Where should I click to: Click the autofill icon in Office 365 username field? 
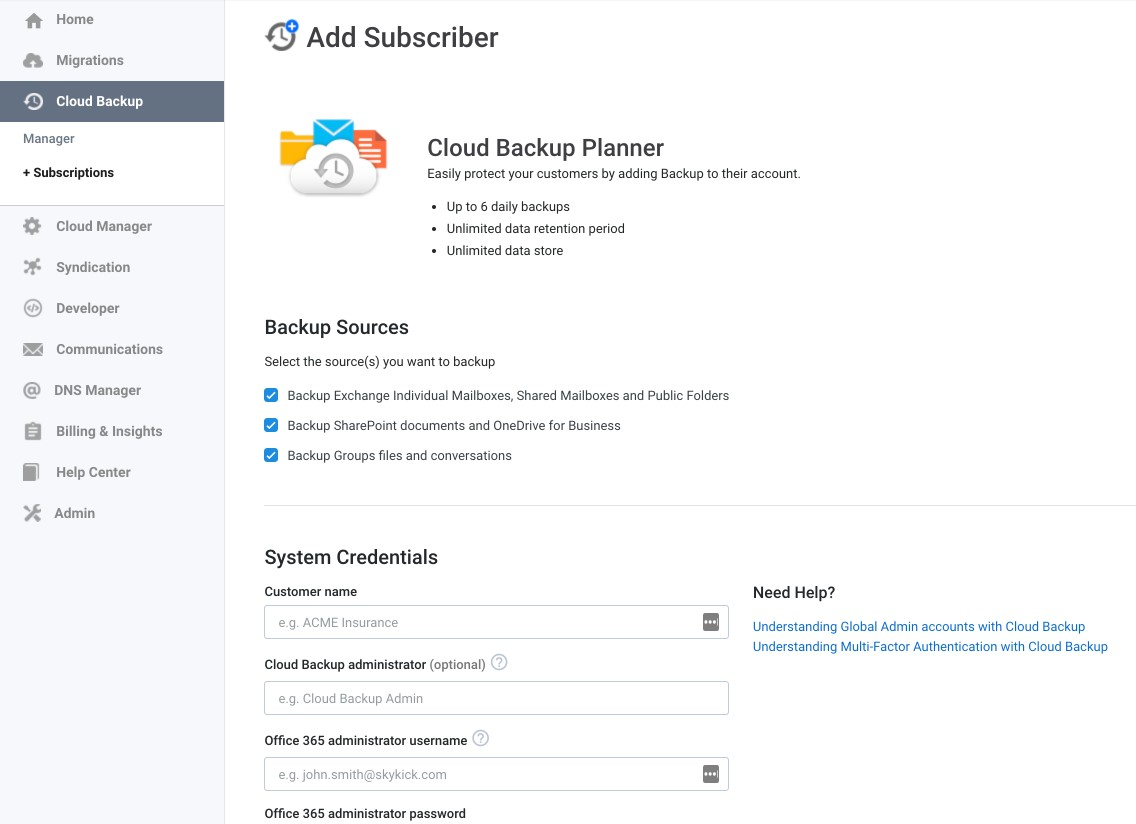click(711, 774)
